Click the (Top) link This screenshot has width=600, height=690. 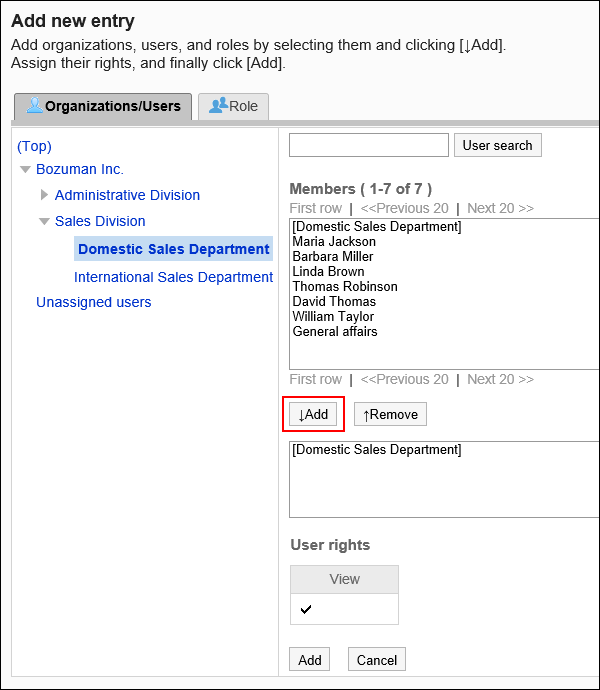(34, 146)
